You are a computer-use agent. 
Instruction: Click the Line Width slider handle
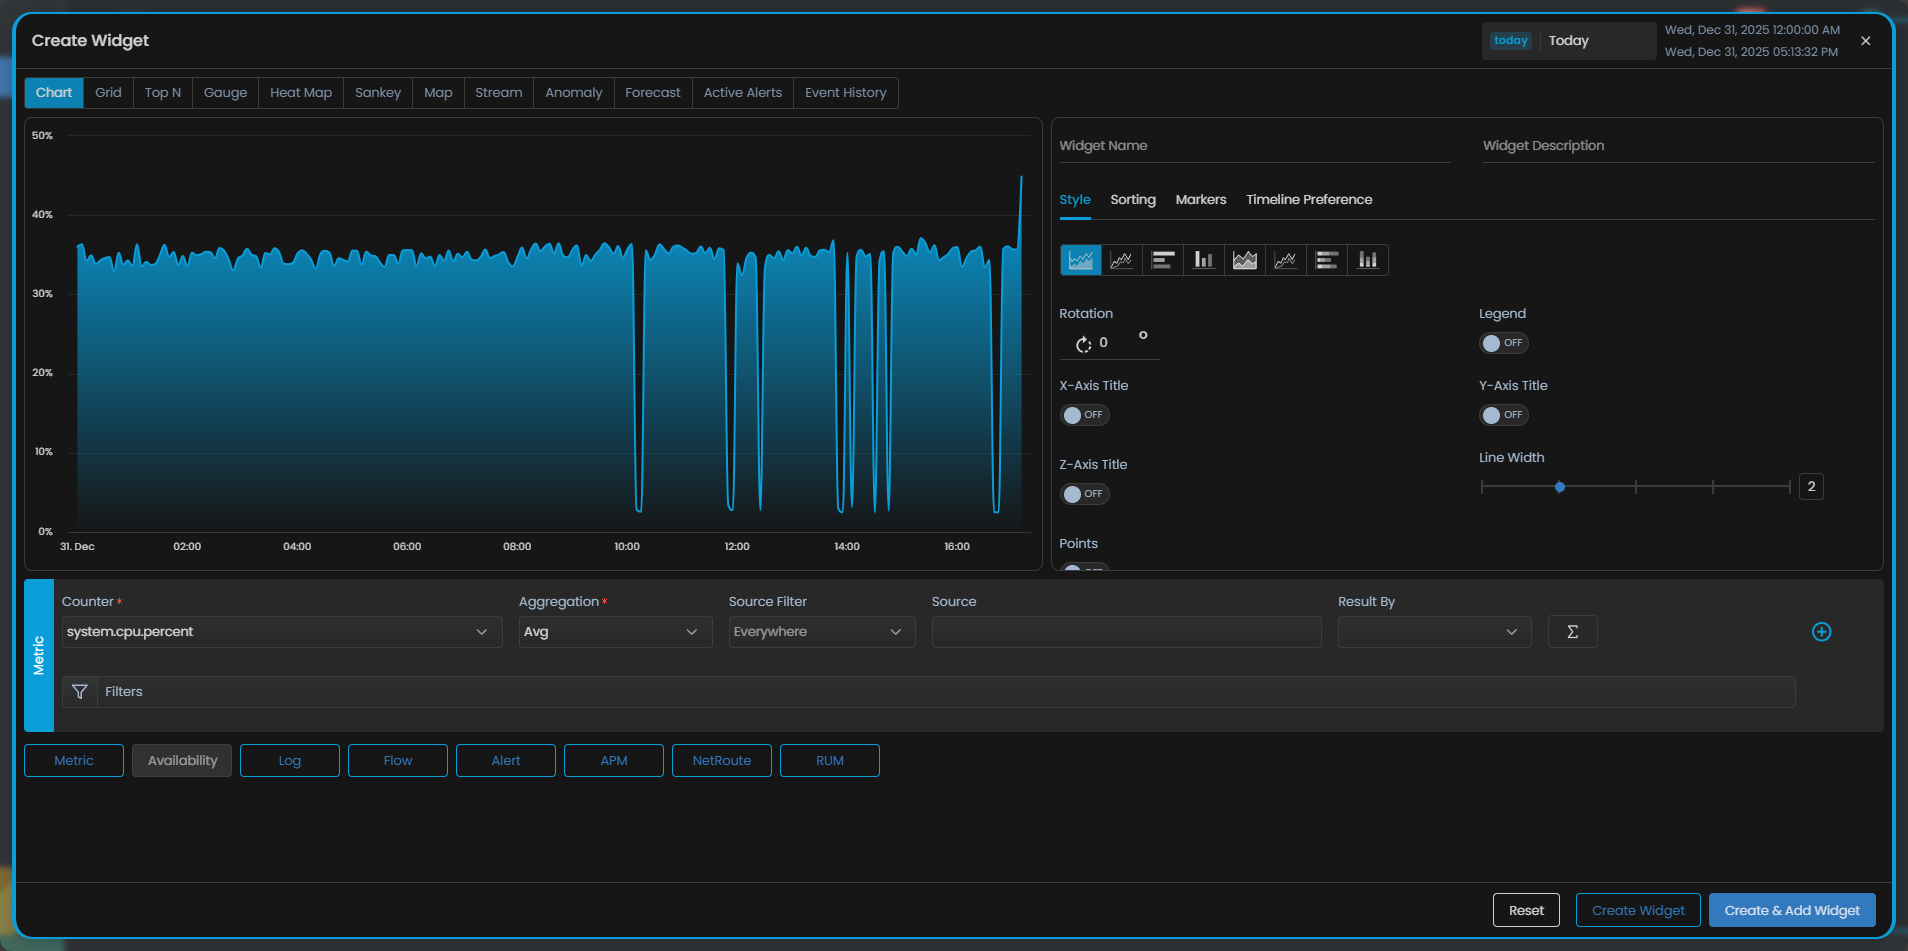[x=1559, y=487]
